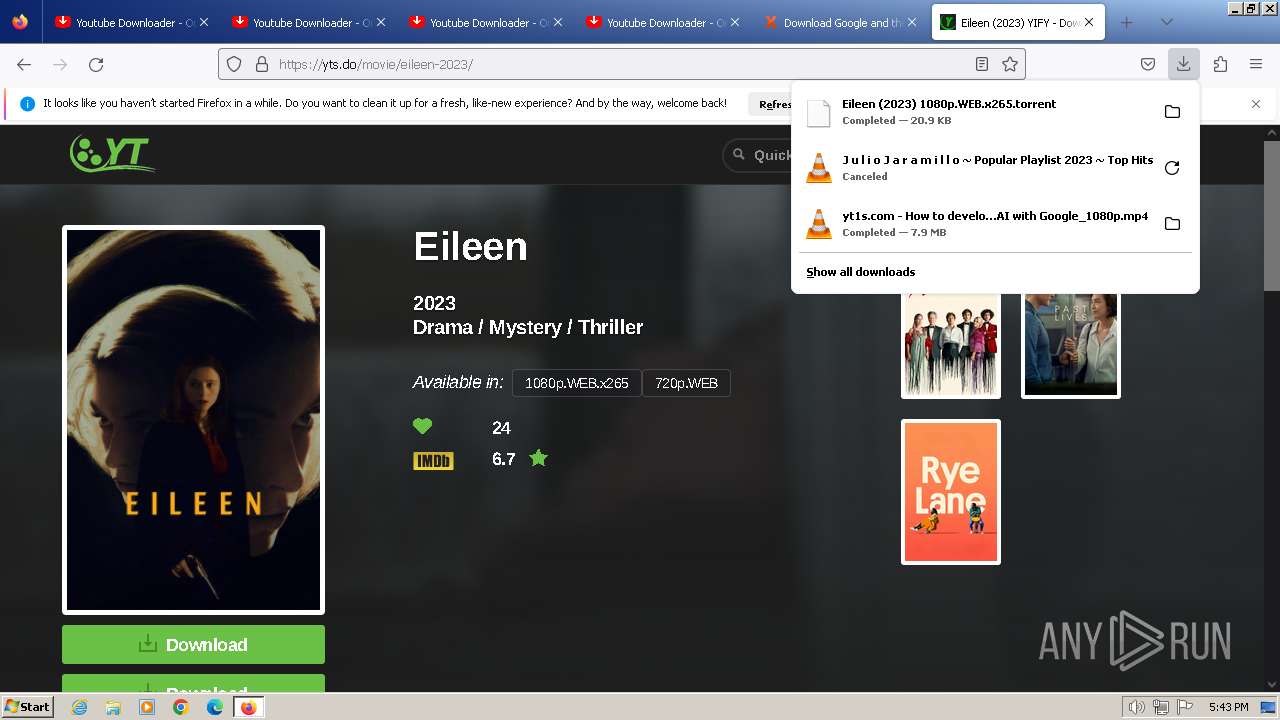Focus the URL address bar
The height and width of the screenshot is (720, 1280).
[x=620, y=64]
